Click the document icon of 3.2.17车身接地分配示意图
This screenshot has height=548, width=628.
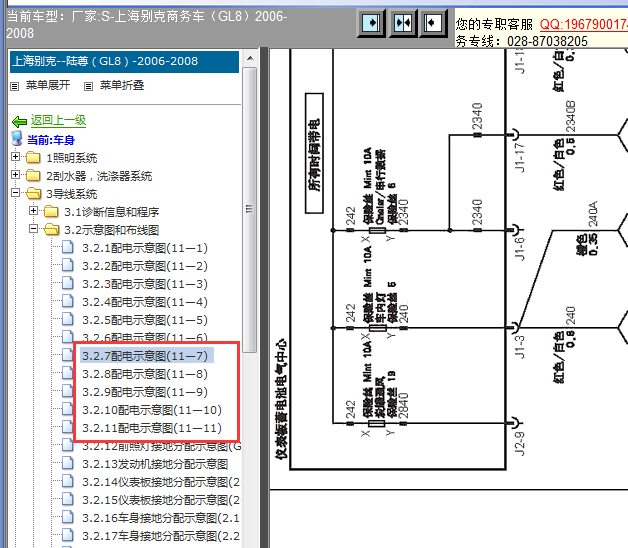pos(68,535)
